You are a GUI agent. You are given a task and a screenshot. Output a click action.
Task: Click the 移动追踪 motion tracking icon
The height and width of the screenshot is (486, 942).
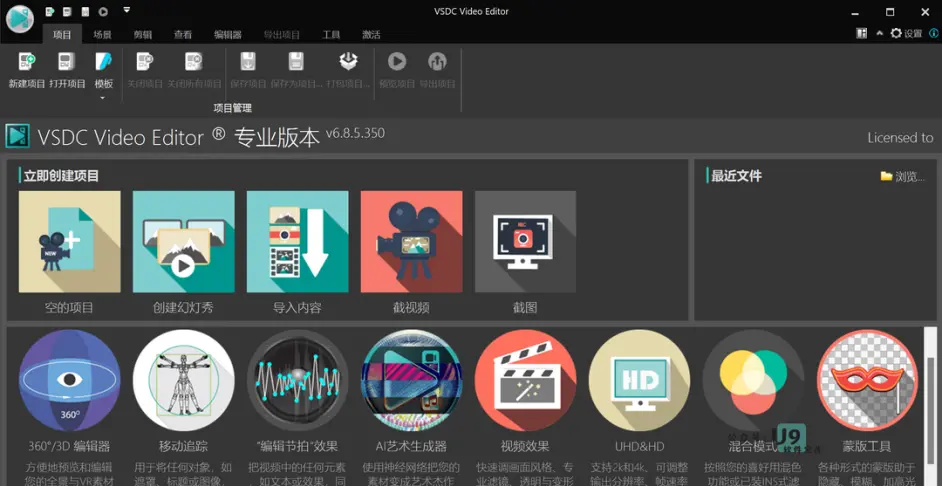(x=183, y=380)
